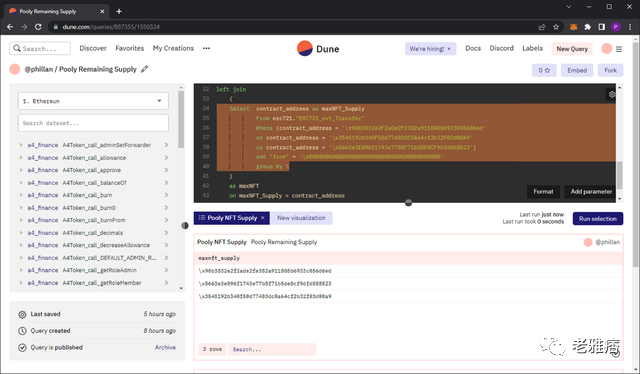The height and width of the screenshot is (374, 640).
Task: Star this query with 0 star button
Action: tap(544, 70)
